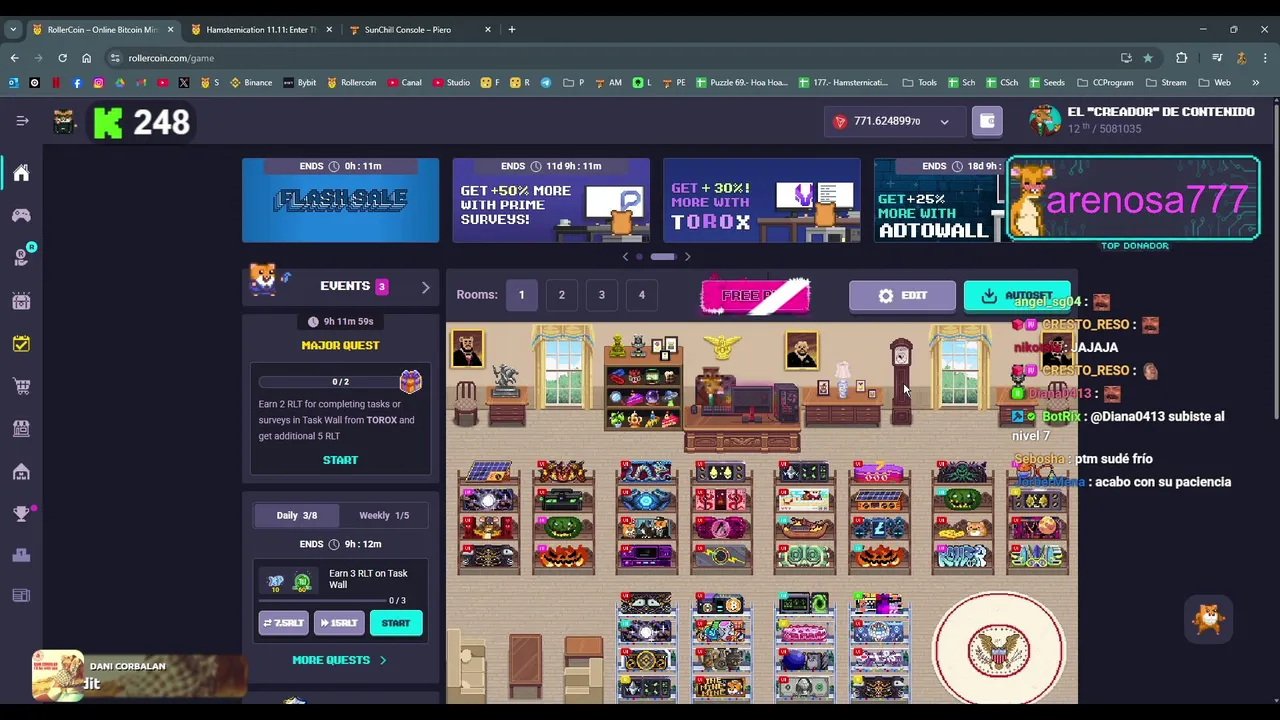Viewport: 1280px width, 720px height.
Task: Switch to Room 1
Action: pos(521,295)
